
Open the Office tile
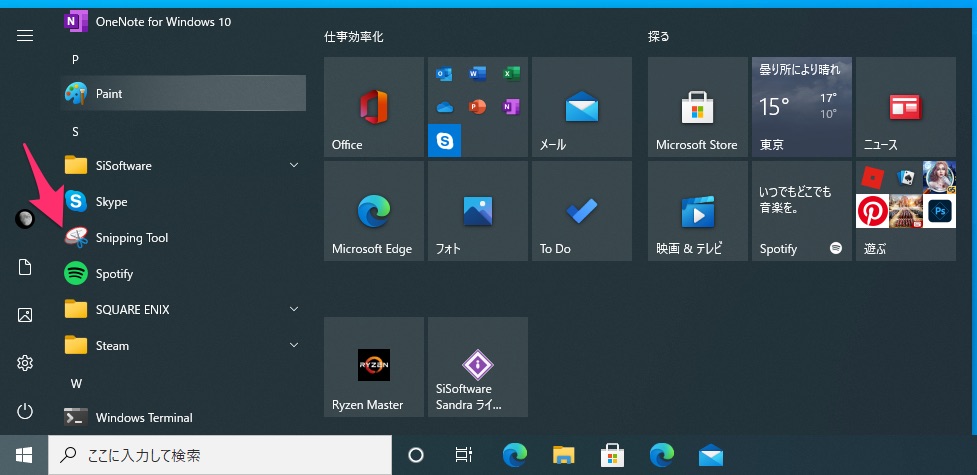coord(374,107)
